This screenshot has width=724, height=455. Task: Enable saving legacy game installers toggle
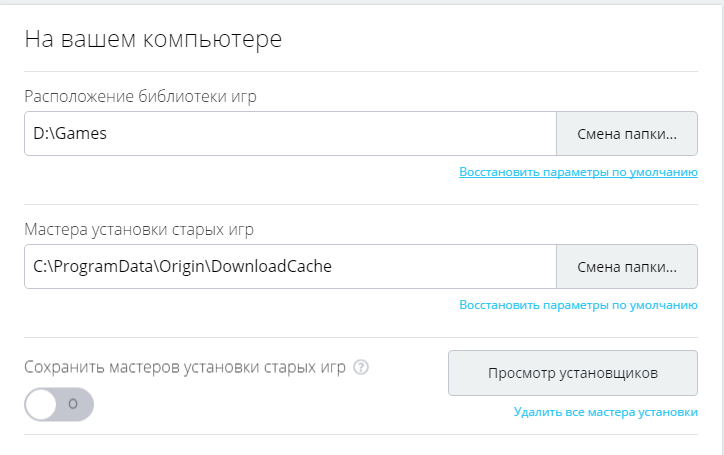pyautogui.click(x=59, y=404)
